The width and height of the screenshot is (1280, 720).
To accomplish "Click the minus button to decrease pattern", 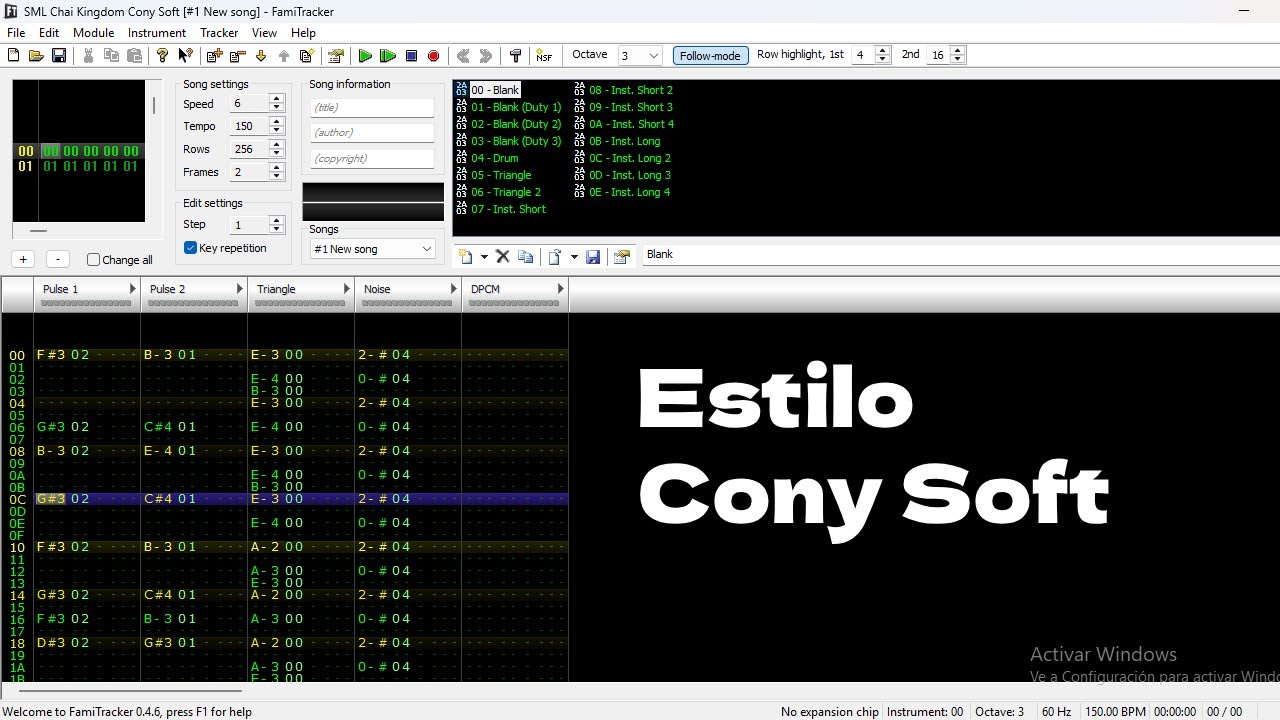I will pyautogui.click(x=58, y=259).
